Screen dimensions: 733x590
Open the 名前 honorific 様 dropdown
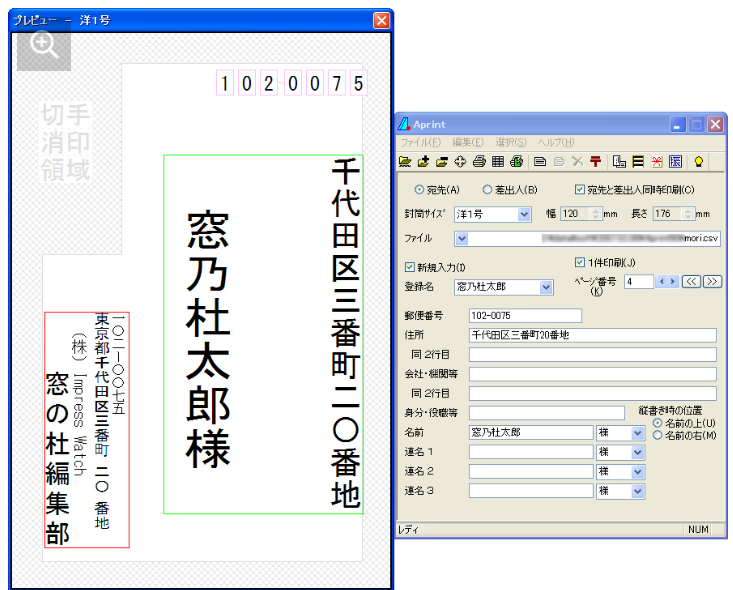point(638,433)
